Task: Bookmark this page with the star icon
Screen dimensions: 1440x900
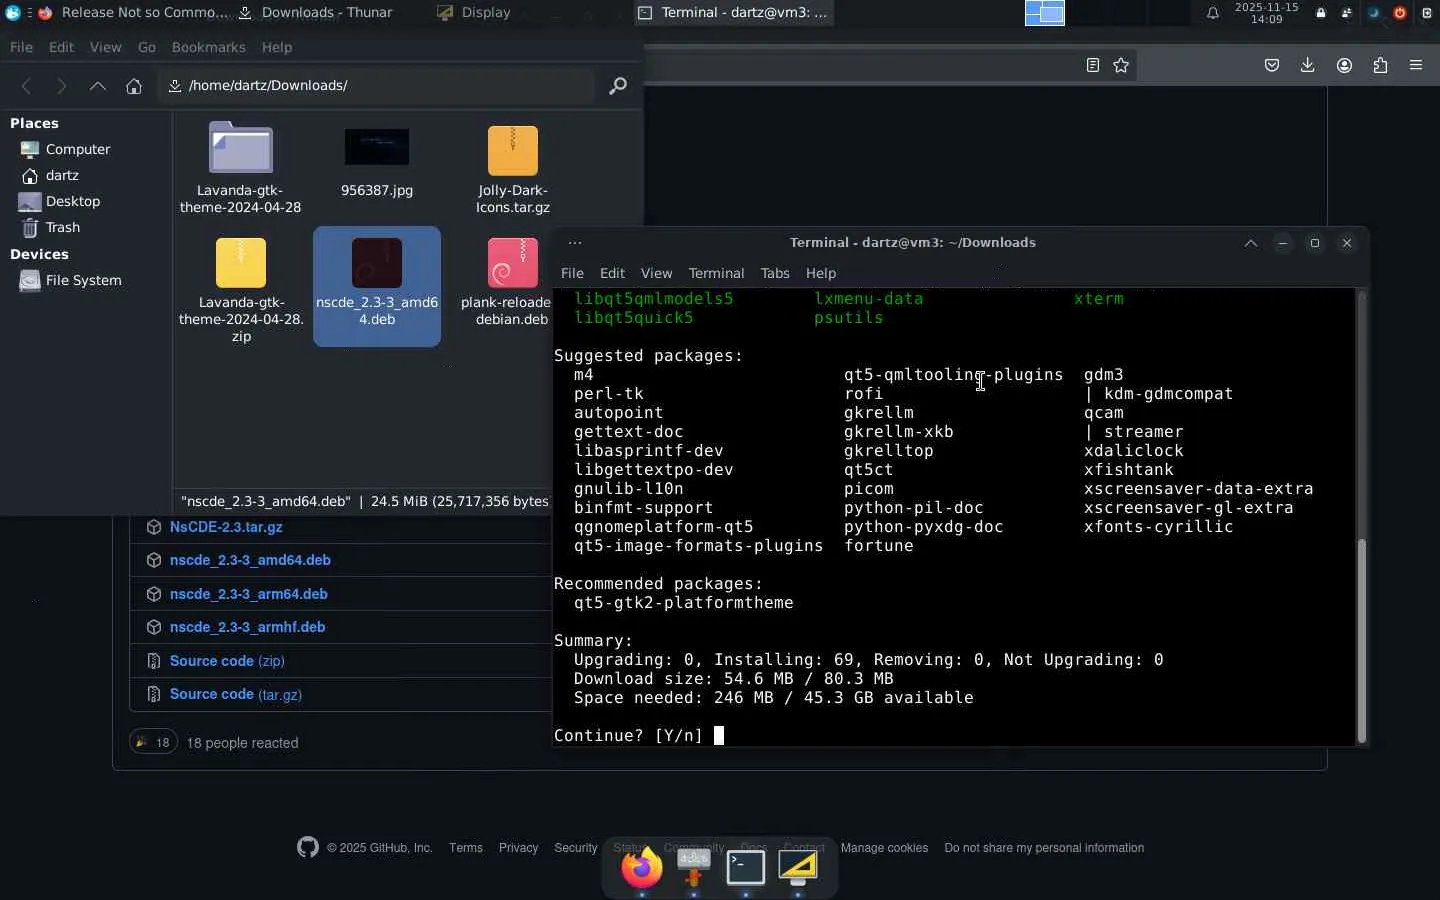Action: pyautogui.click(x=1121, y=65)
